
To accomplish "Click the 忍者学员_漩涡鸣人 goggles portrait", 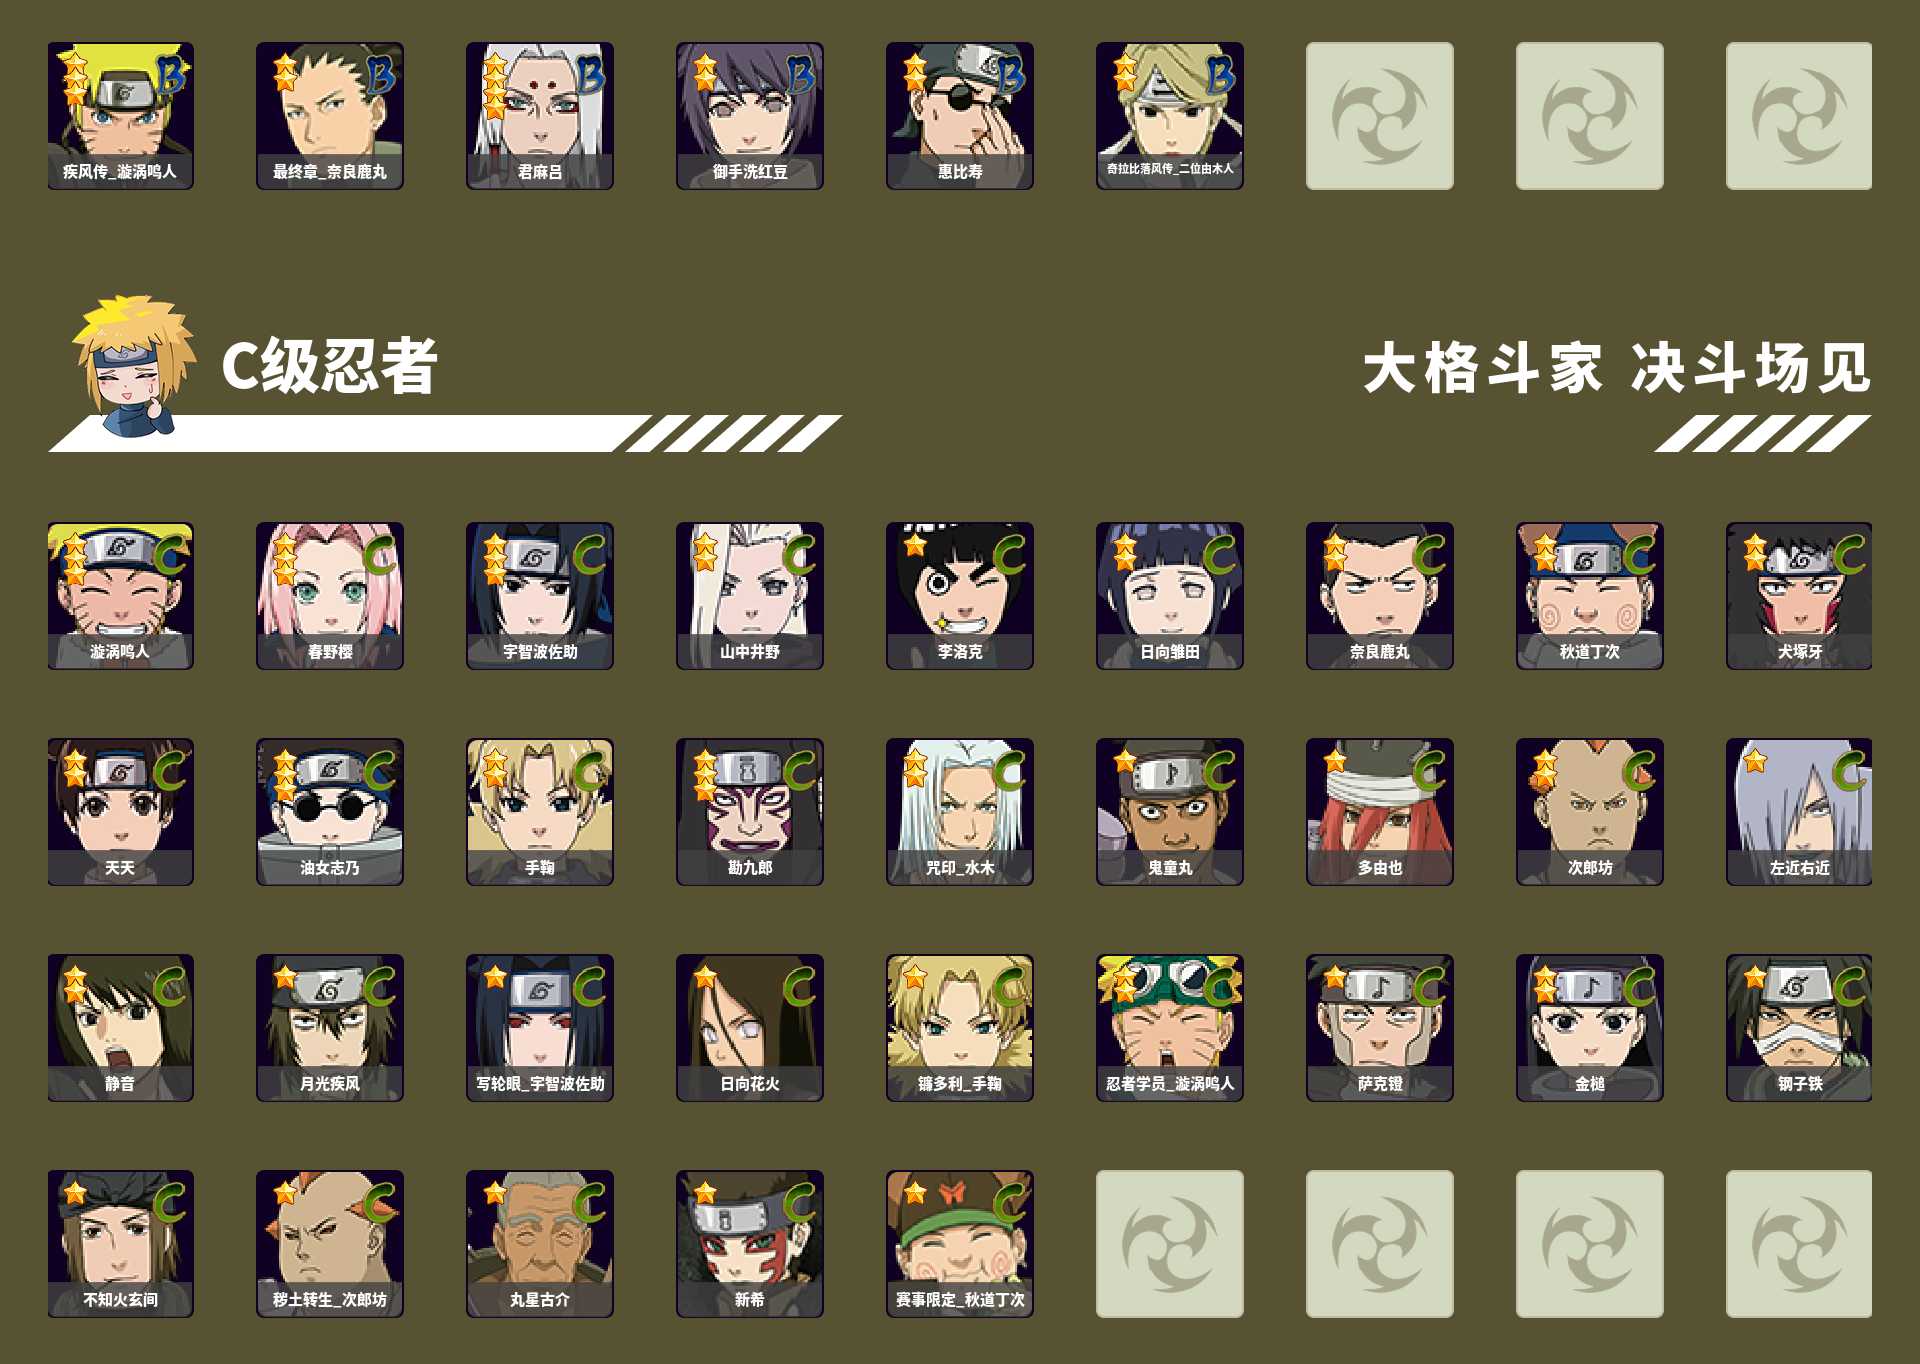I will pyautogui.click(x=1170, y=1028).
